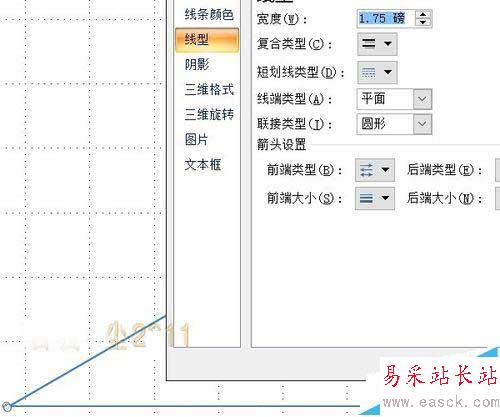Open the 文本框 category
The image size is (500, 417).
pos(203,164)
